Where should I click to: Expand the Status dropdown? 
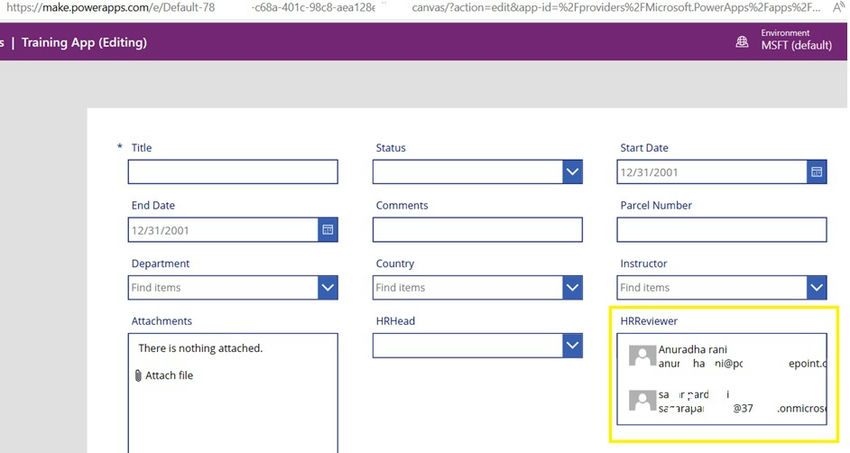pyautogui.click(x=572, y=172)
